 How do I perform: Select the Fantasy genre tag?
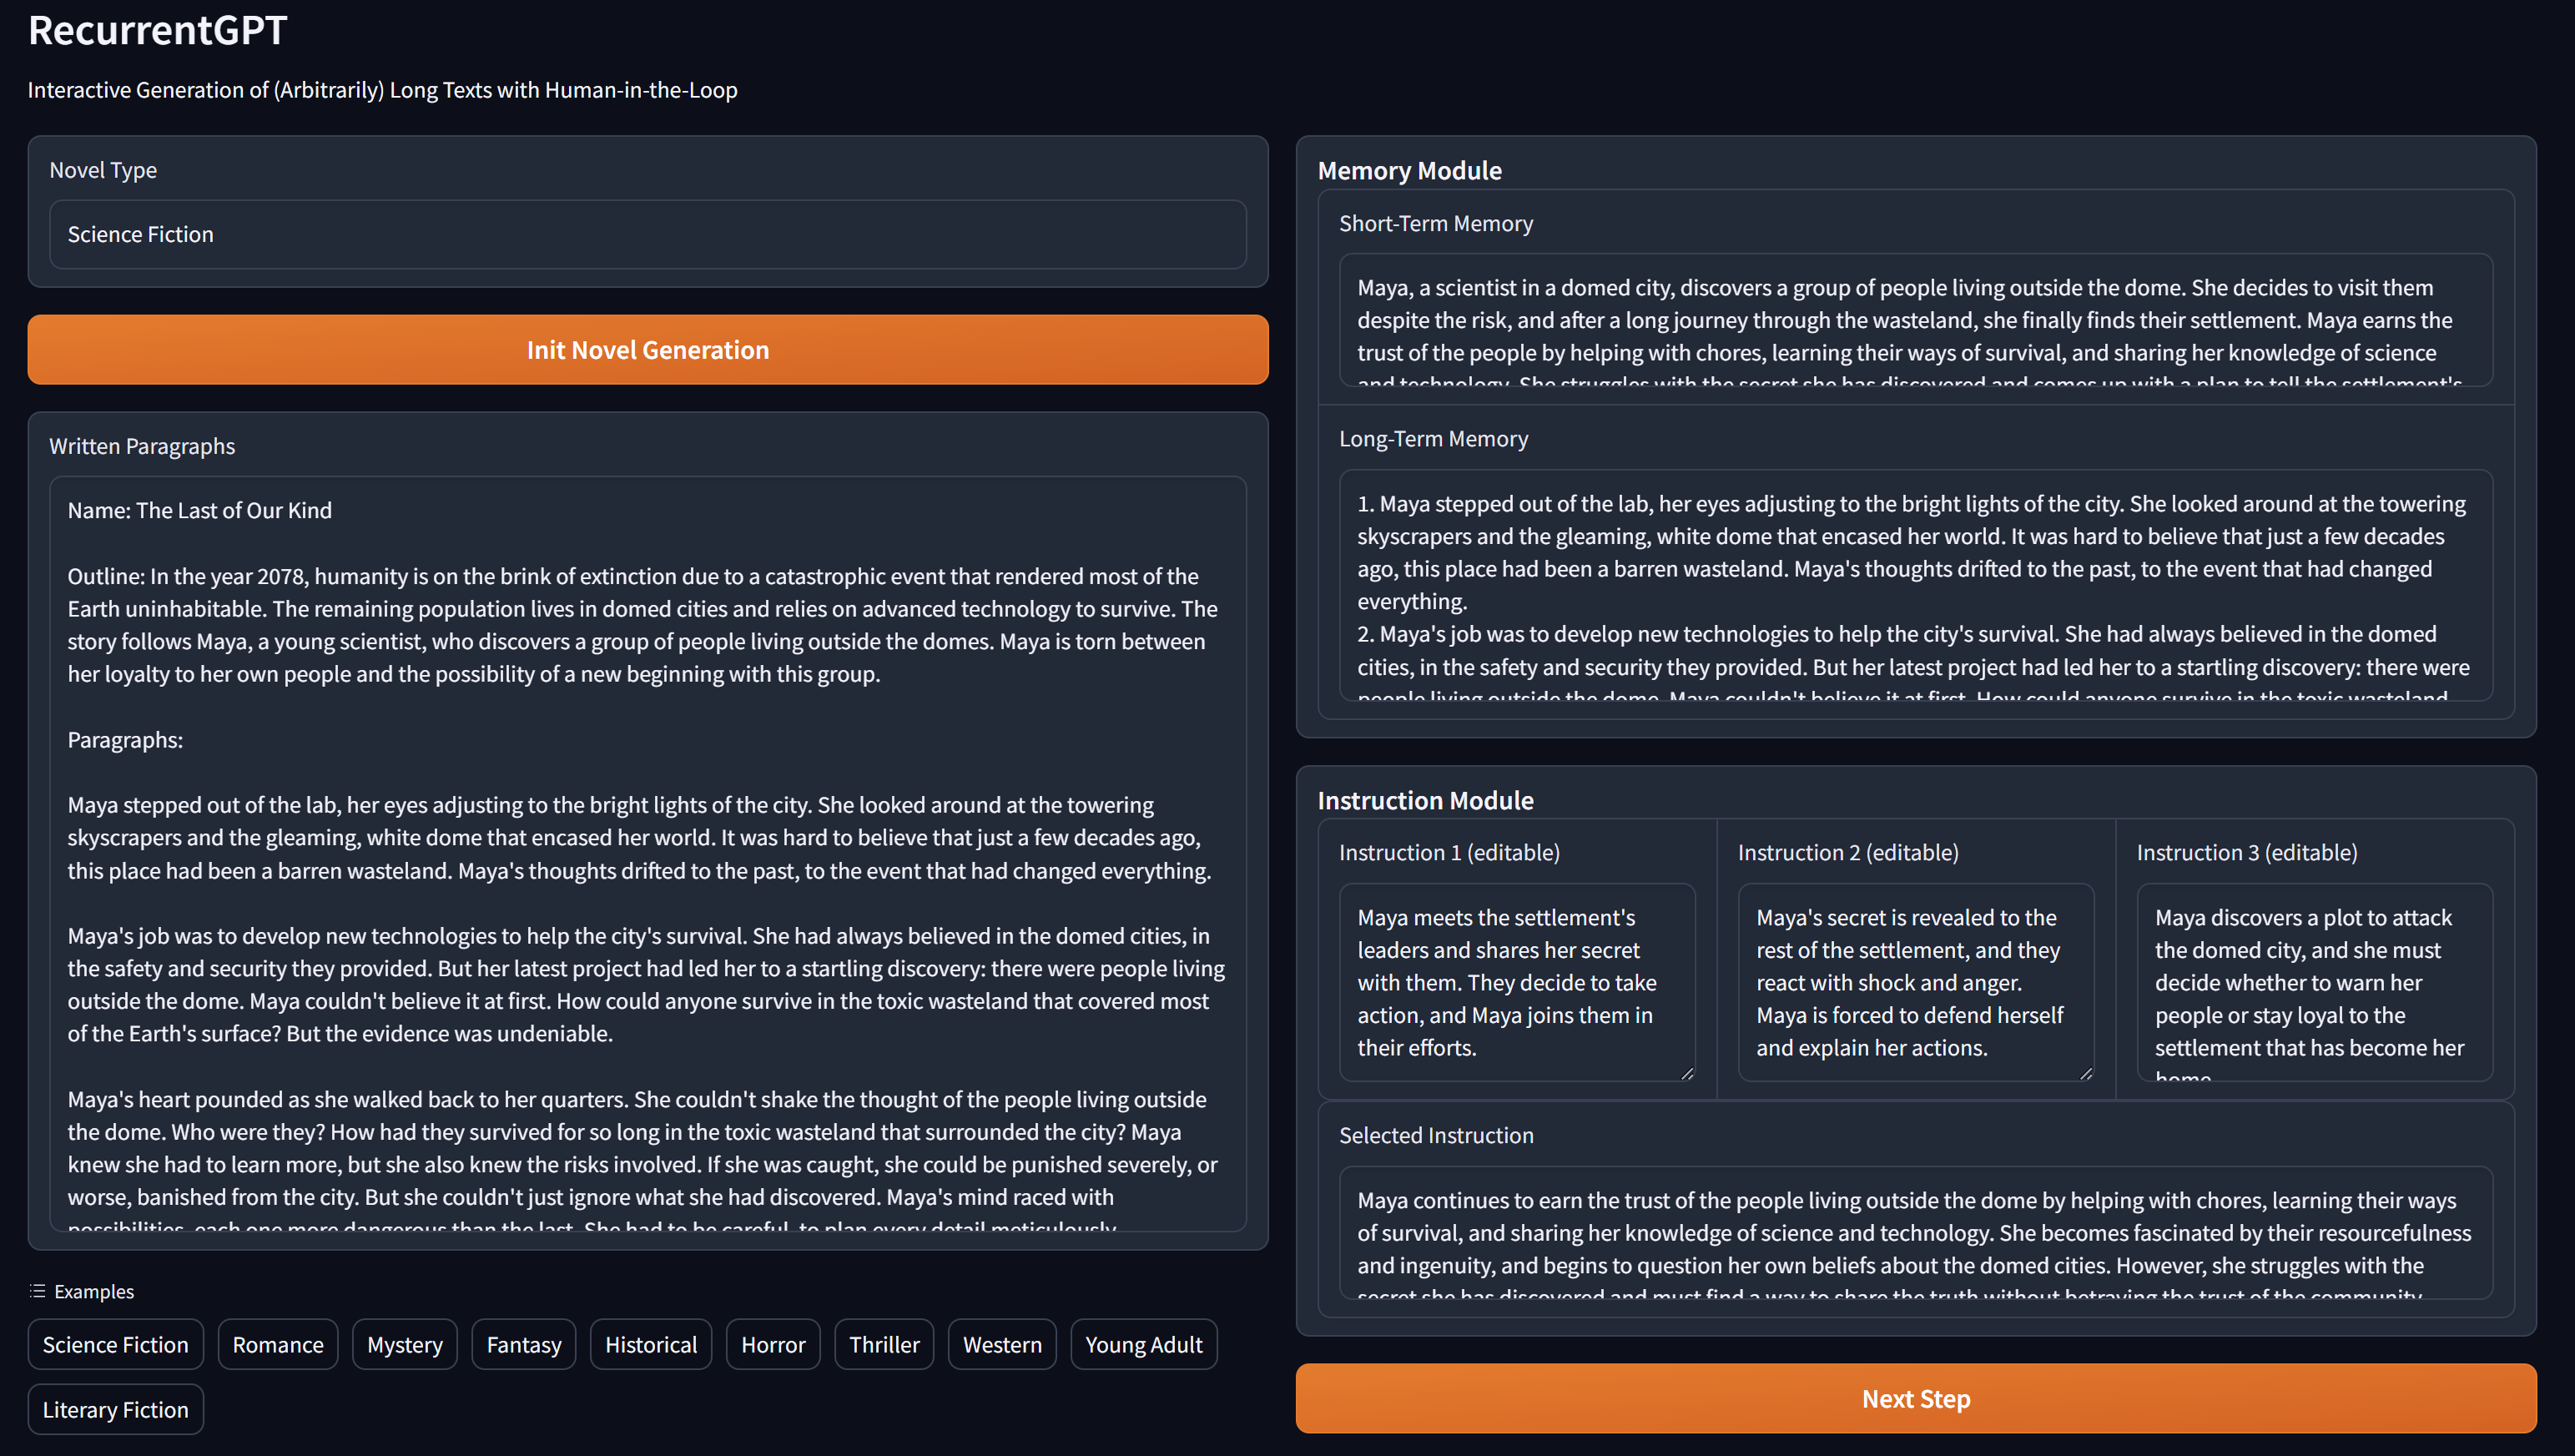[525, 1344]
